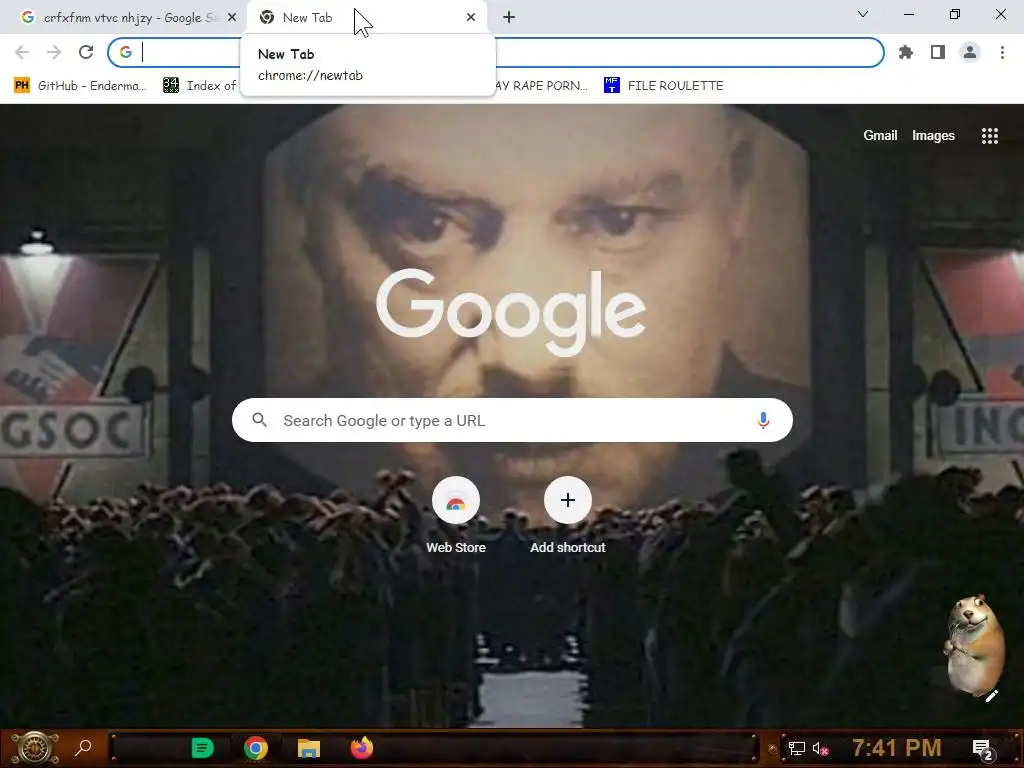The height and width of the screenshot is (768, 1024).
Task: Open File Explorer from taskbar
Action: [x=309, y=748]
